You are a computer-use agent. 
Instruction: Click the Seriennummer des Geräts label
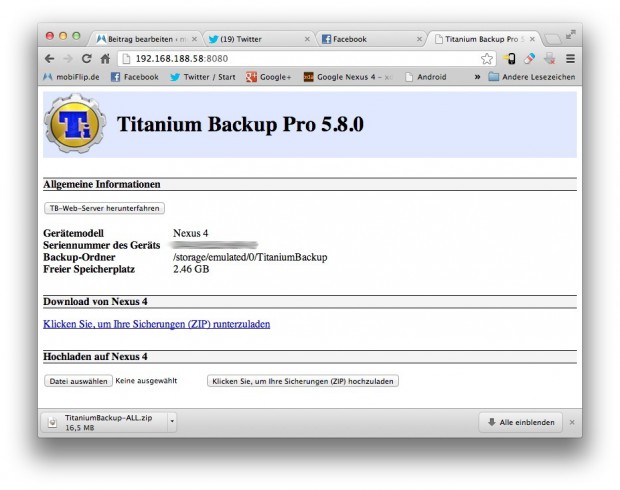point(102,245)
